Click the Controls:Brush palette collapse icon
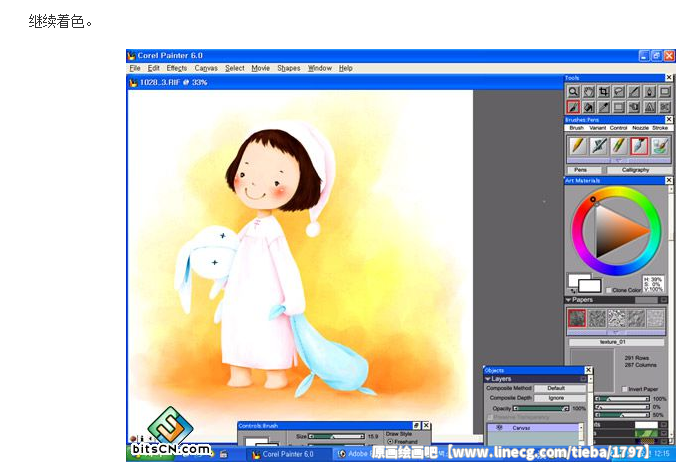The image size is (690, 471). [x=416, y=426]
